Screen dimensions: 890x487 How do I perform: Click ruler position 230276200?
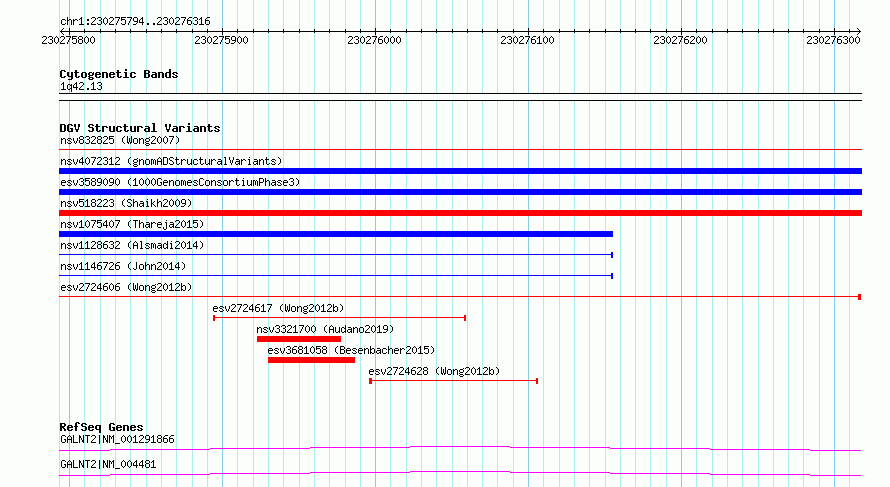[x=680, y=40]
